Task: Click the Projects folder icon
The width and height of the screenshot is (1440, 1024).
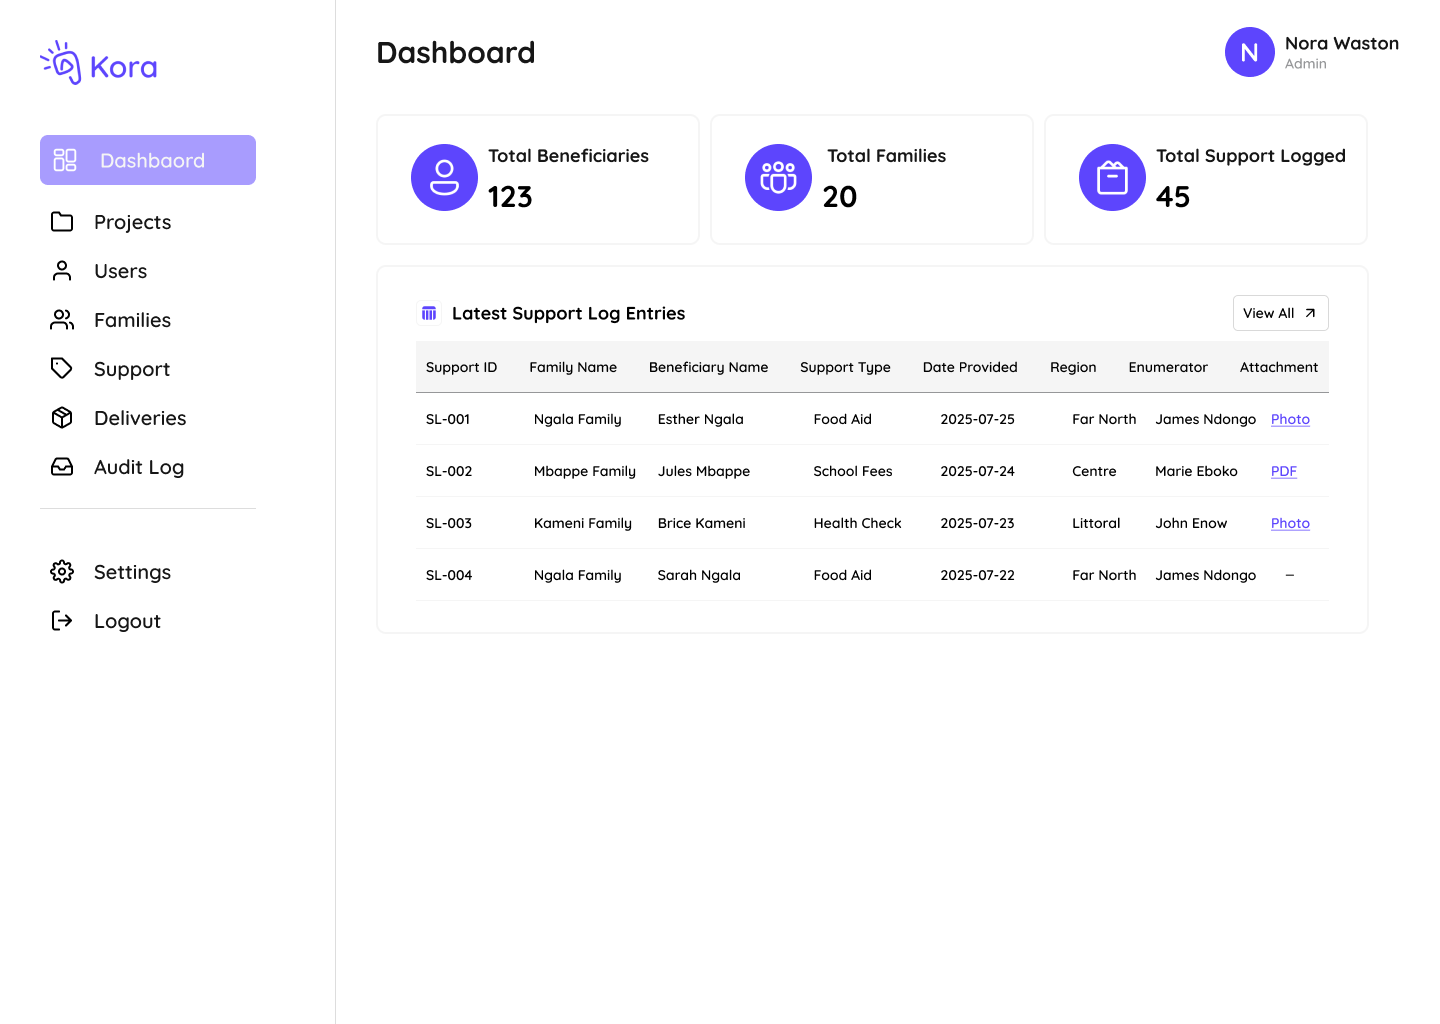Action: click(62, 222)
